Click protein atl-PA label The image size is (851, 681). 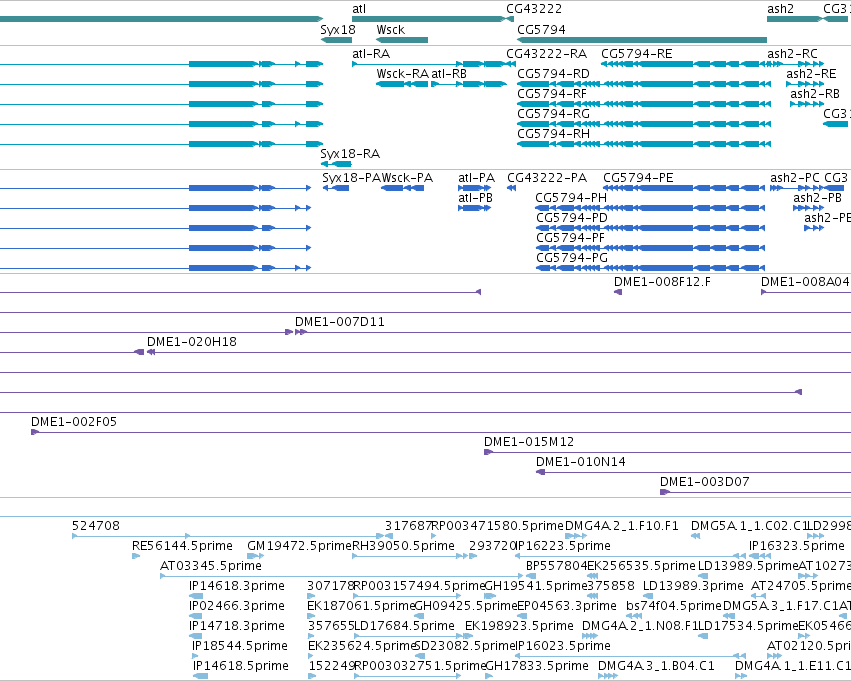tap(477, 178)
